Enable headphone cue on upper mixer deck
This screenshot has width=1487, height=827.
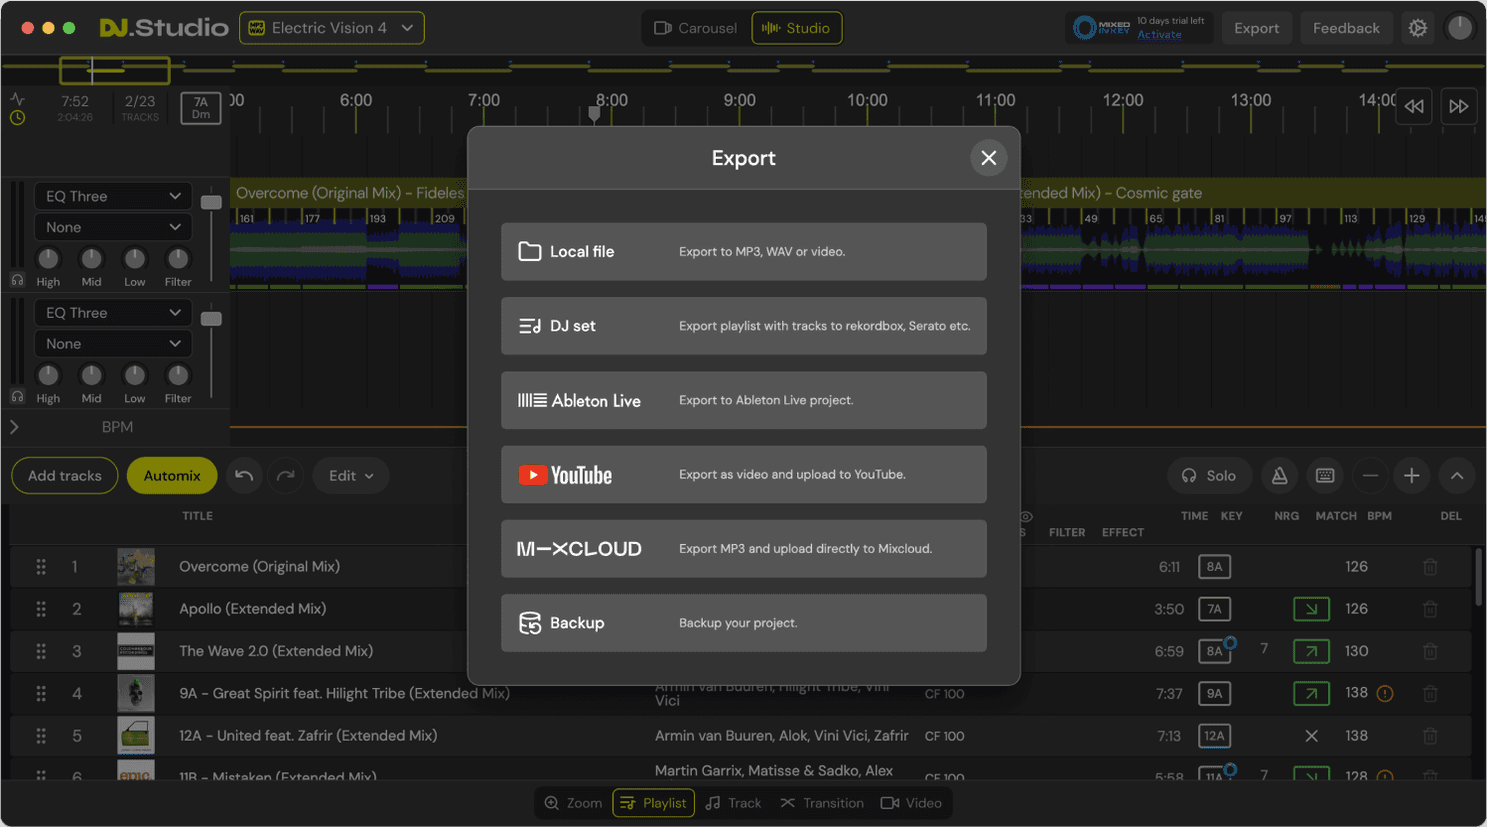[x=16, y=280]
